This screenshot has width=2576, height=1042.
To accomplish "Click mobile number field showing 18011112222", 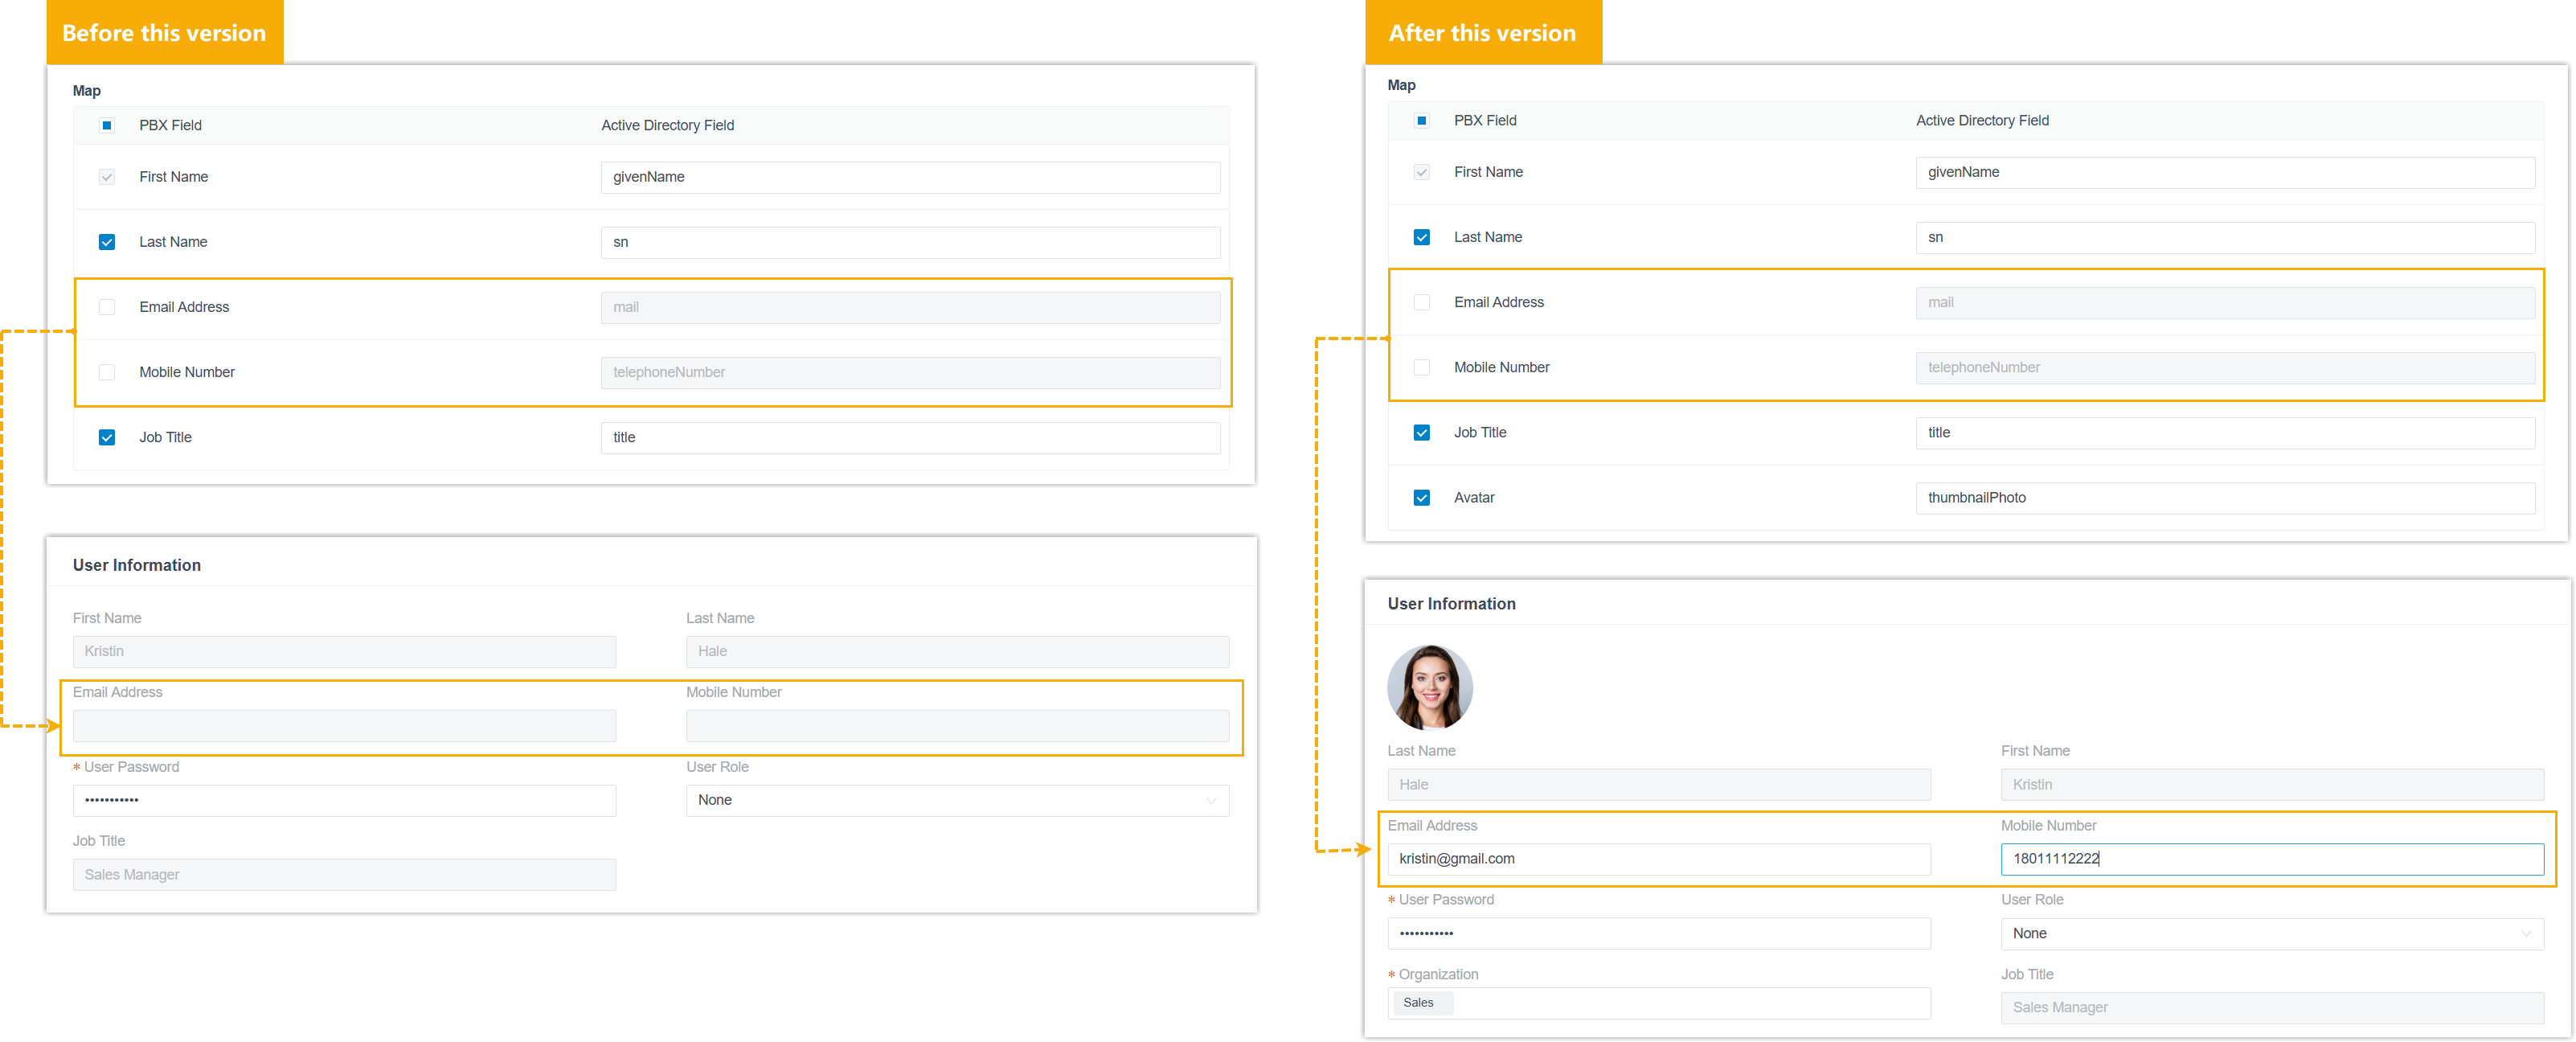I will 2271,859.
